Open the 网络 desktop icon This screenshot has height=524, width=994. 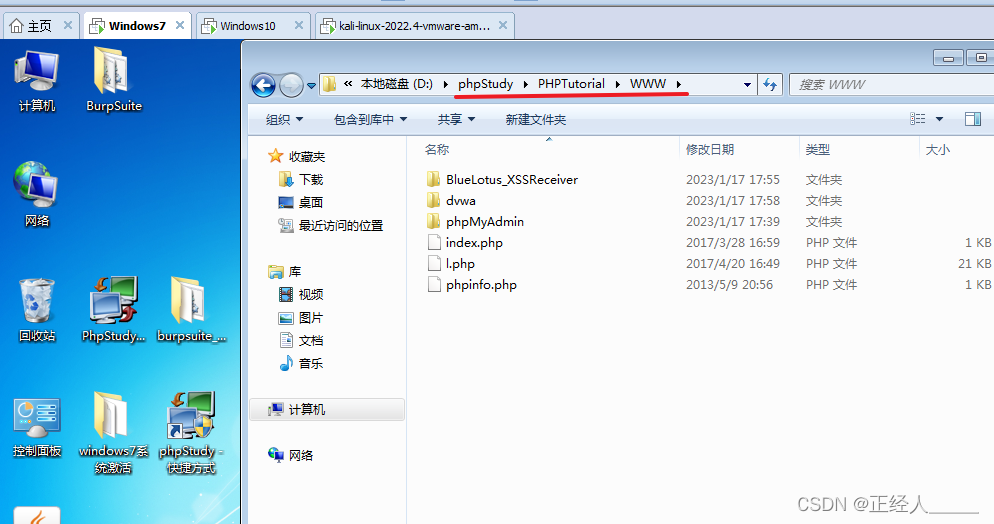tap(37, 195)
